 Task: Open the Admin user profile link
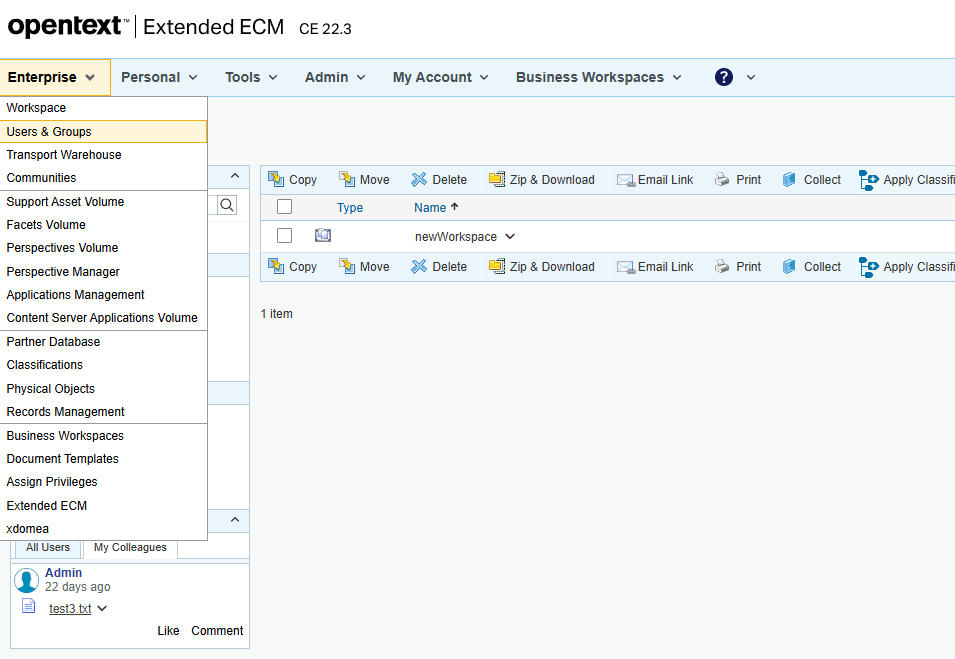coord(63,573)
